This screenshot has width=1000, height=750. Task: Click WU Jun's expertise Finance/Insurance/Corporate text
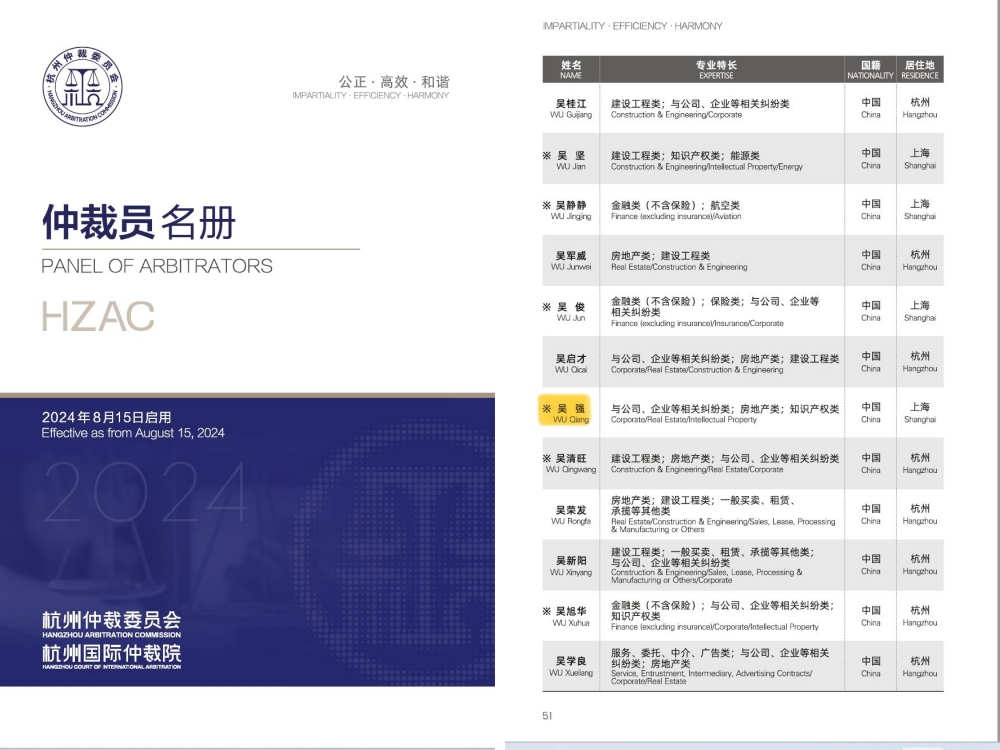tap(697, 323)
